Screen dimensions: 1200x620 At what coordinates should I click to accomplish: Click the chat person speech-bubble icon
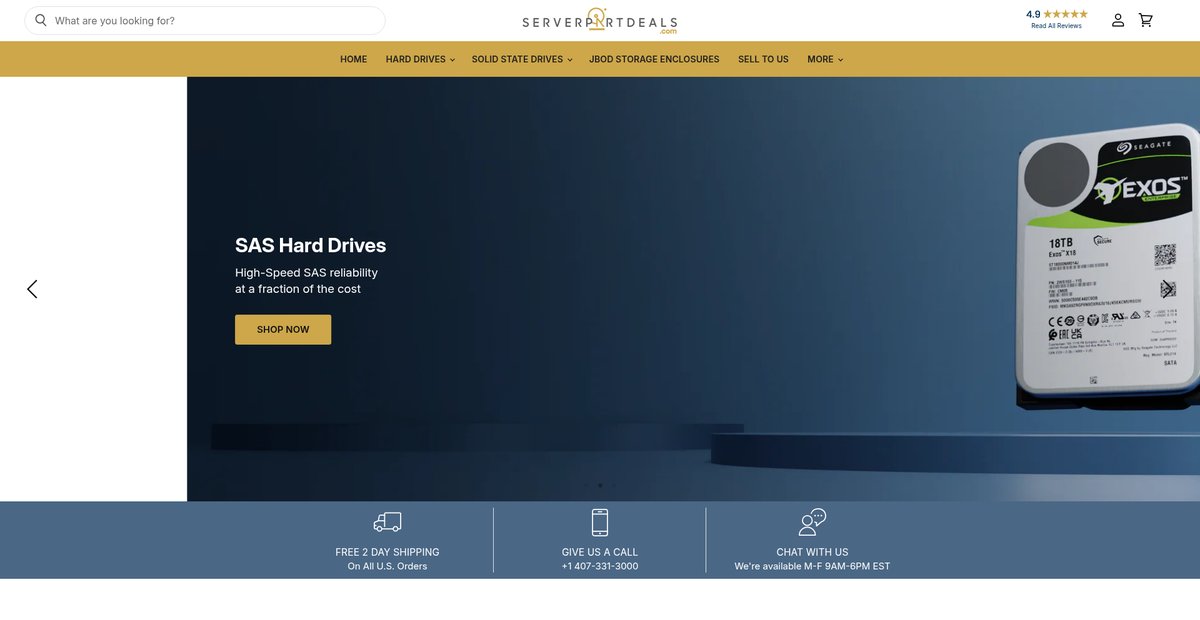[812, 522]
